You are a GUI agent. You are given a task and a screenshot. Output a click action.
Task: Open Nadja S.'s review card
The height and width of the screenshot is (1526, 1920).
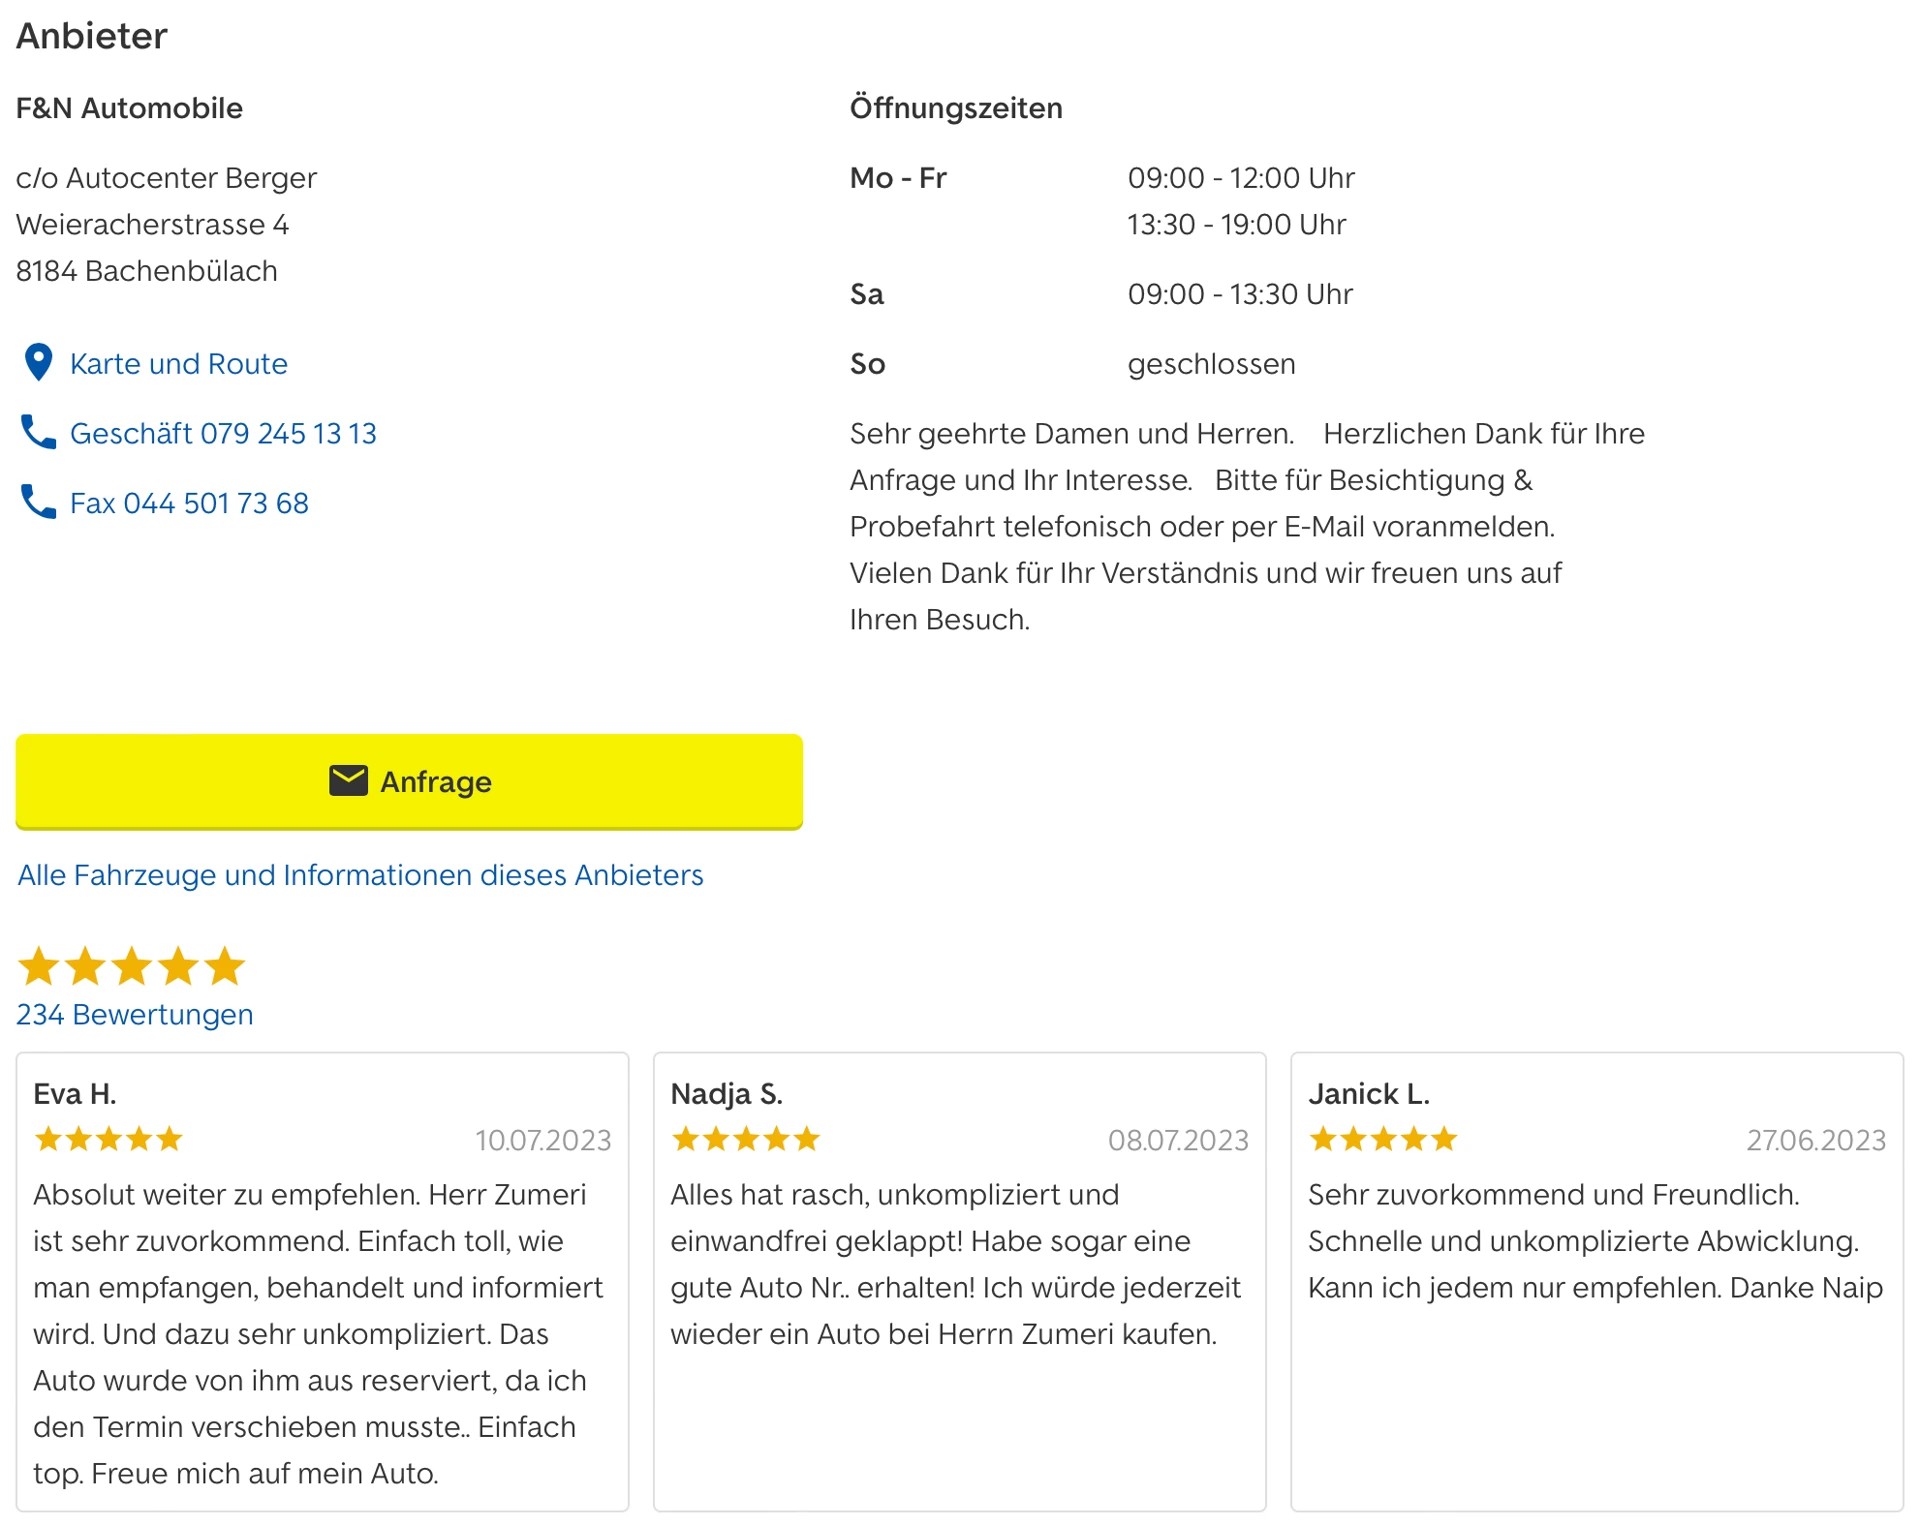(x=960, y=1281)
